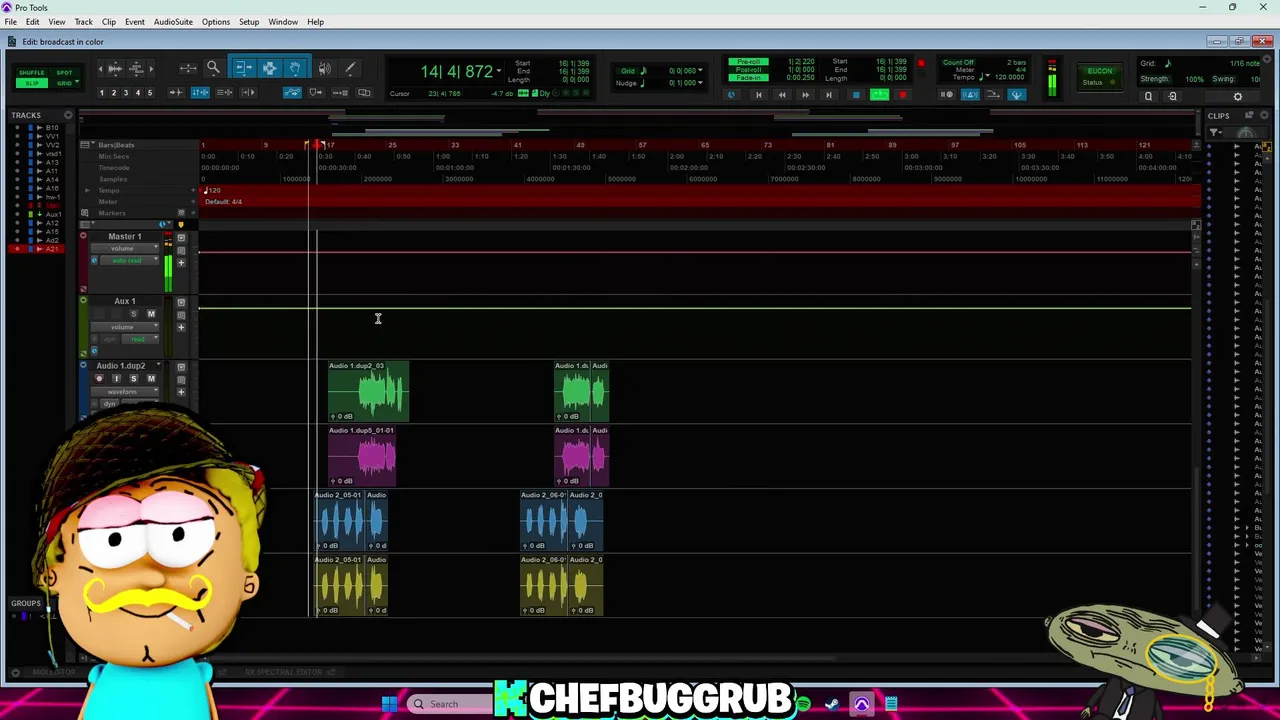Click the green Play loop button

tap(879, 95)
